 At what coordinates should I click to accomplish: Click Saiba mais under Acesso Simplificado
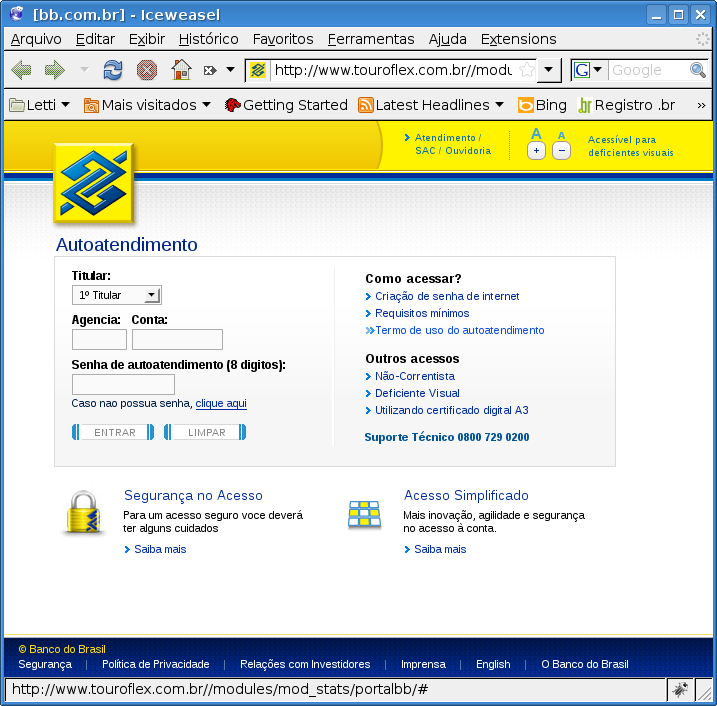440,549
